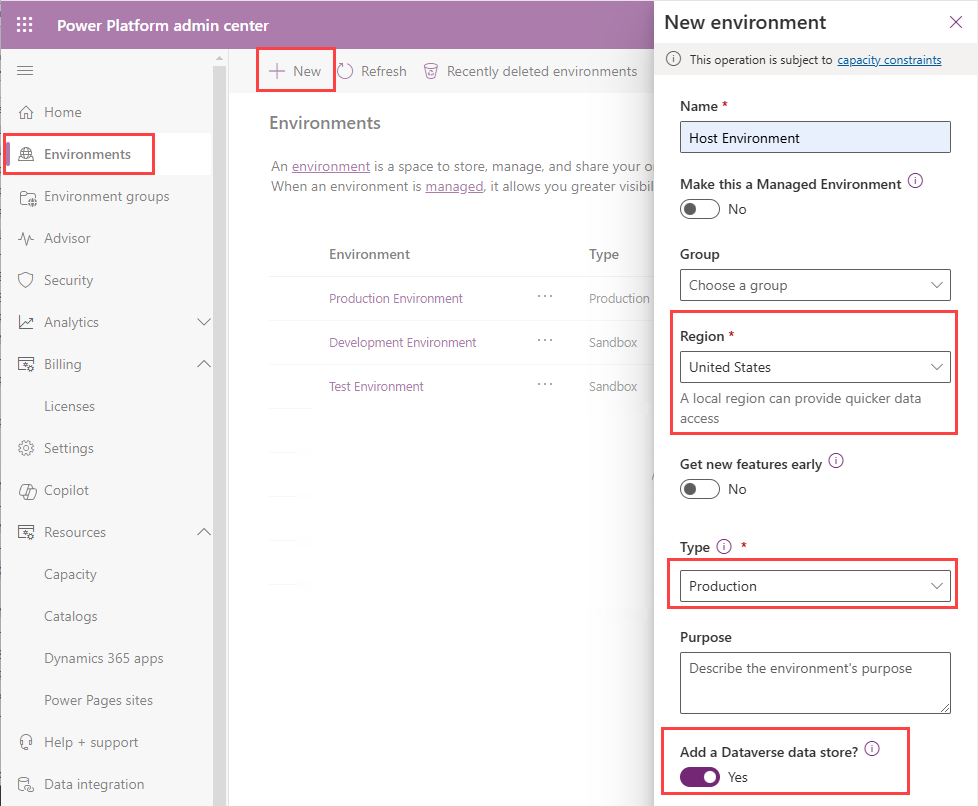
Task: Open the app launcher waffle icon
Action: [24, 25]
